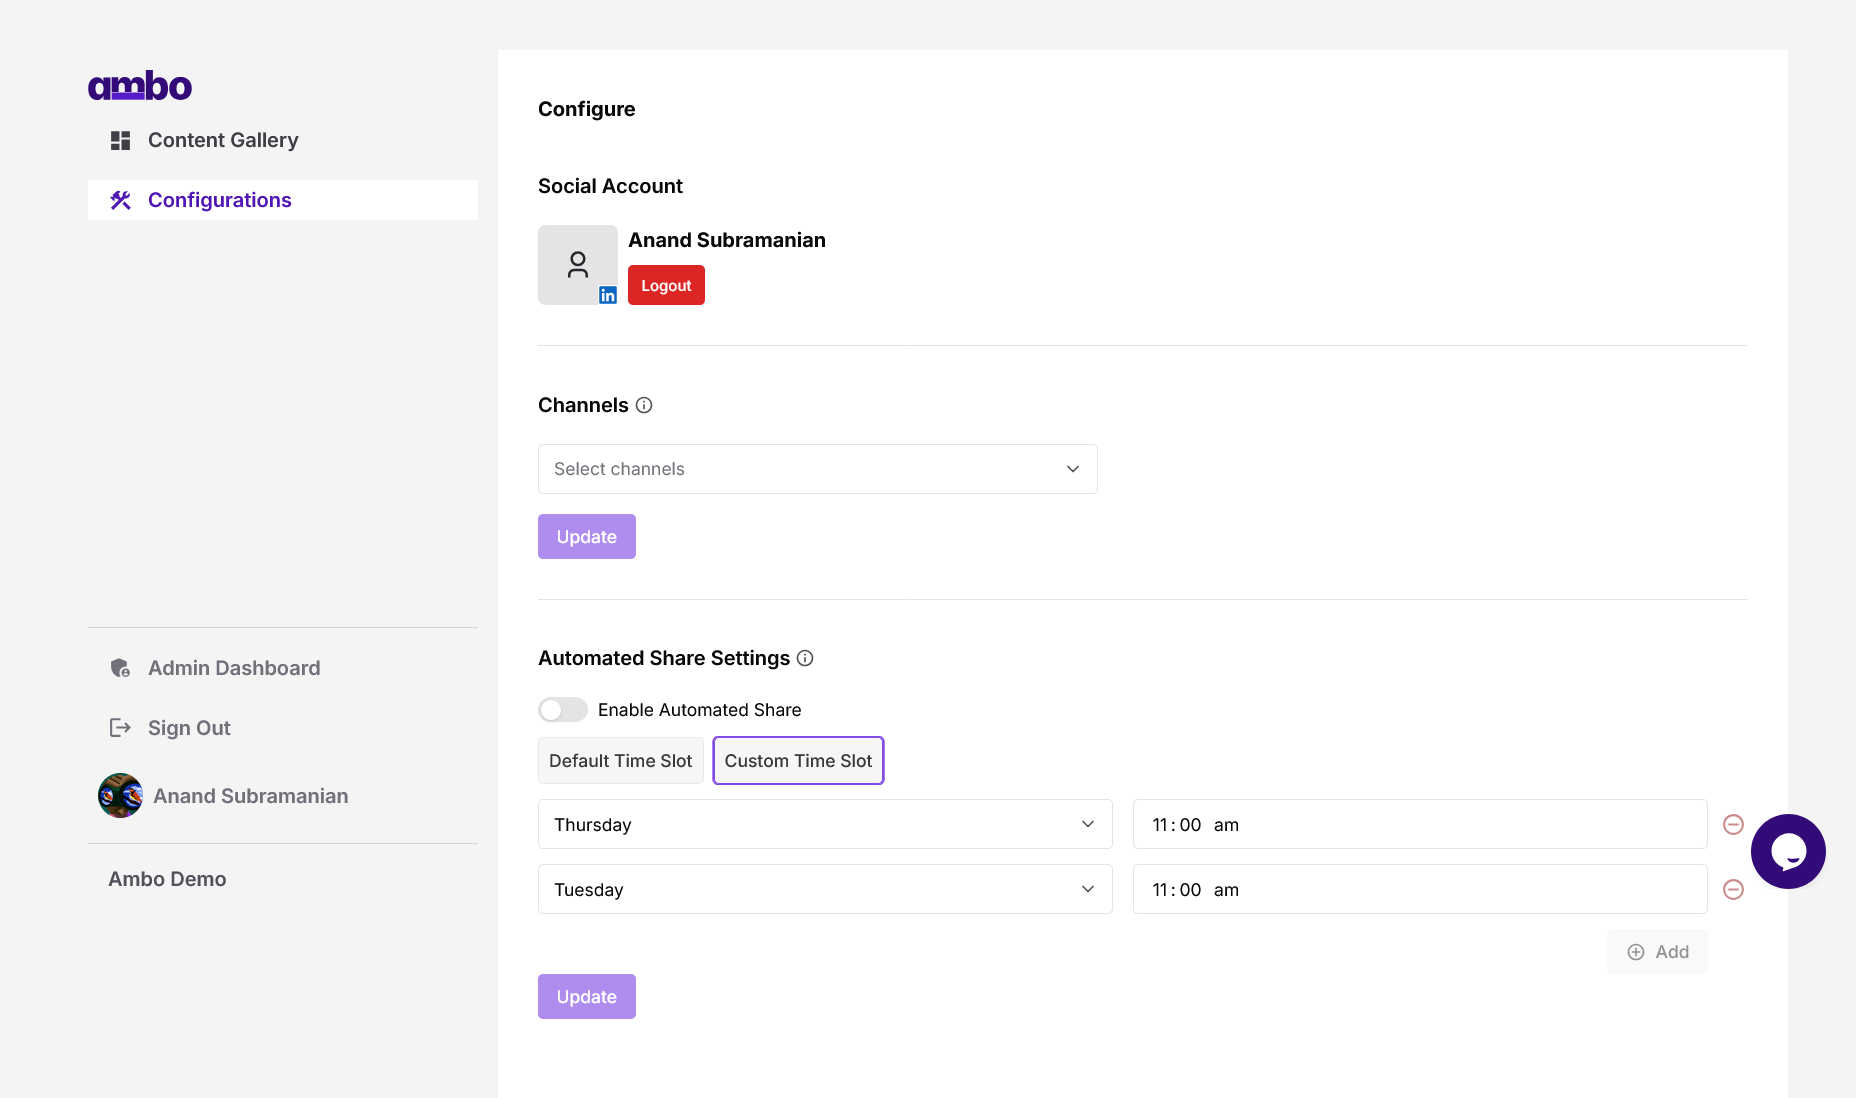Enable the Automated Share toggle

(x=563, y=710)
